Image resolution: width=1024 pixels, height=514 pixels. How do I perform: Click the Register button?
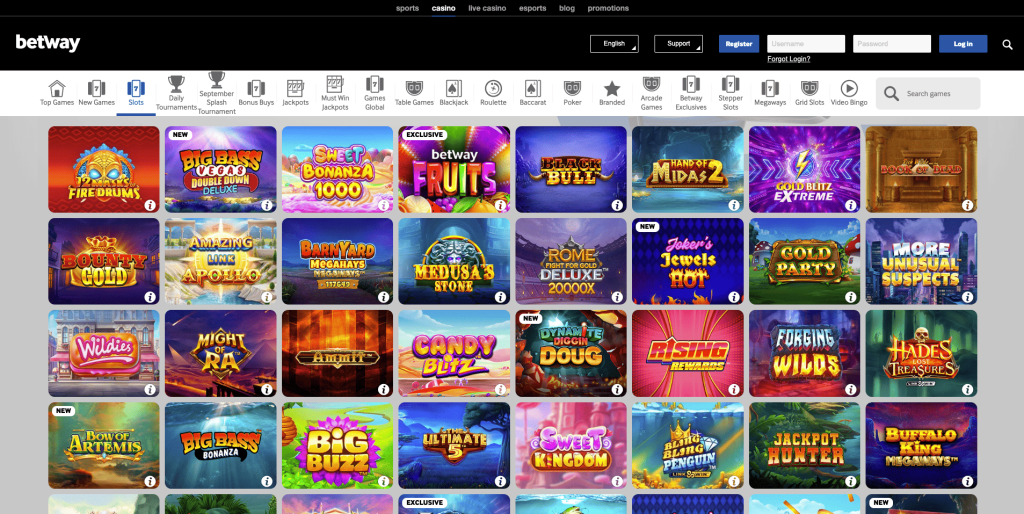pos(739,44)
